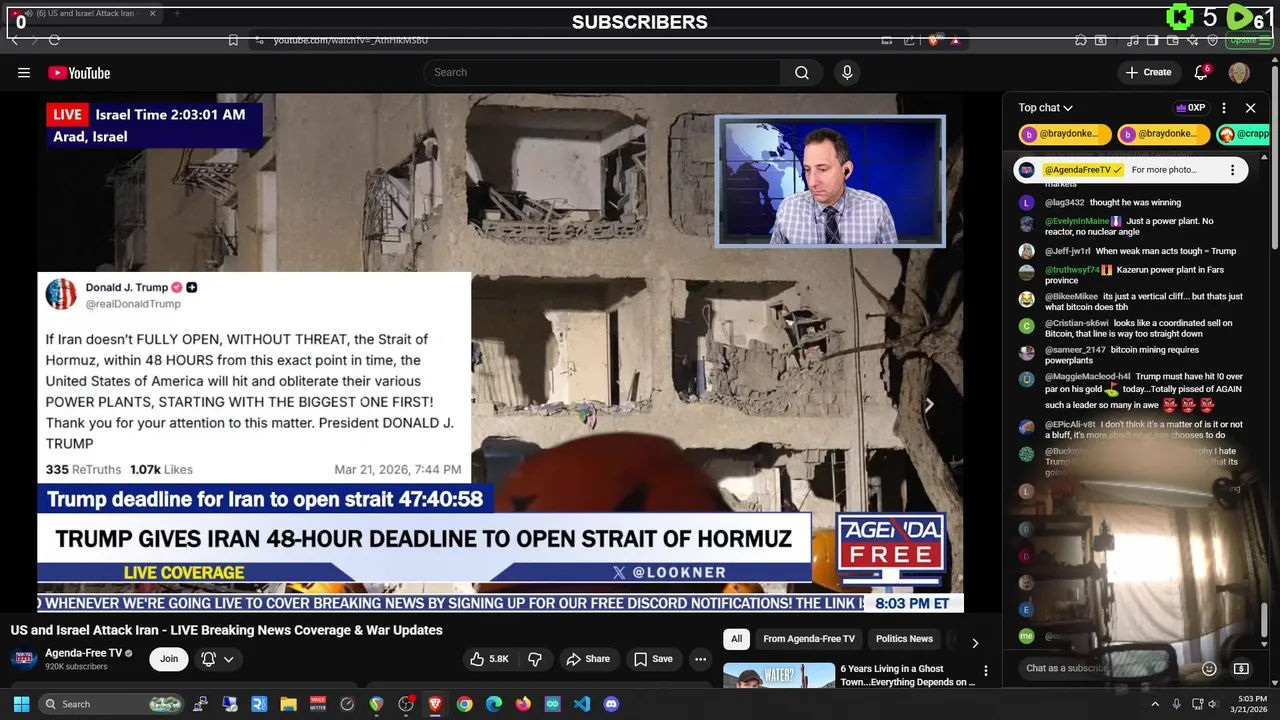1280x720 pixels.
Task: Select the All filter chip
Action: (x=737, y=639)
